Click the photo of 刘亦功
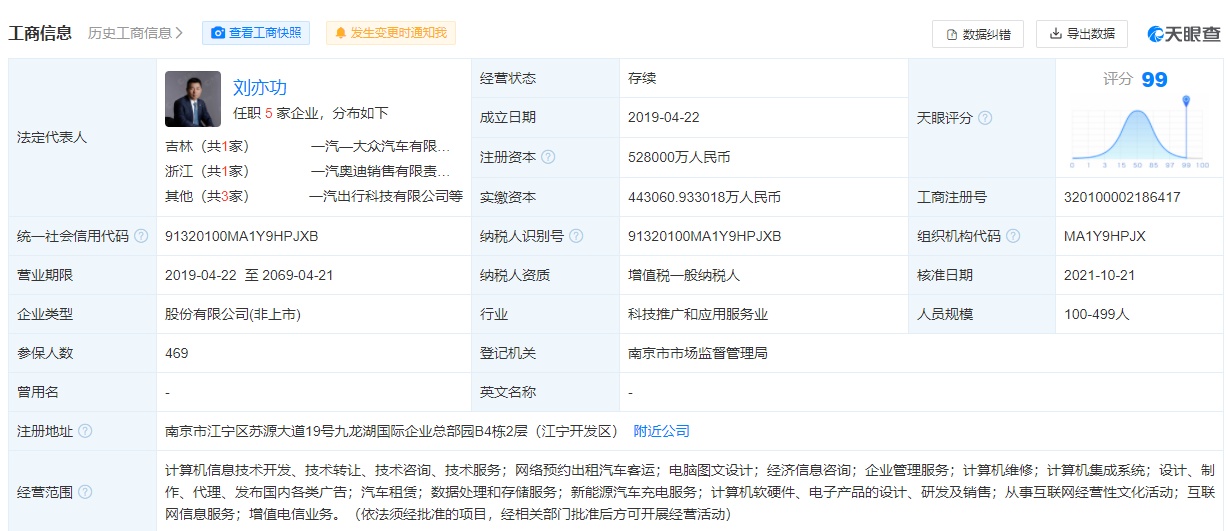This screenshot has height=531, width=1227. 193,99
